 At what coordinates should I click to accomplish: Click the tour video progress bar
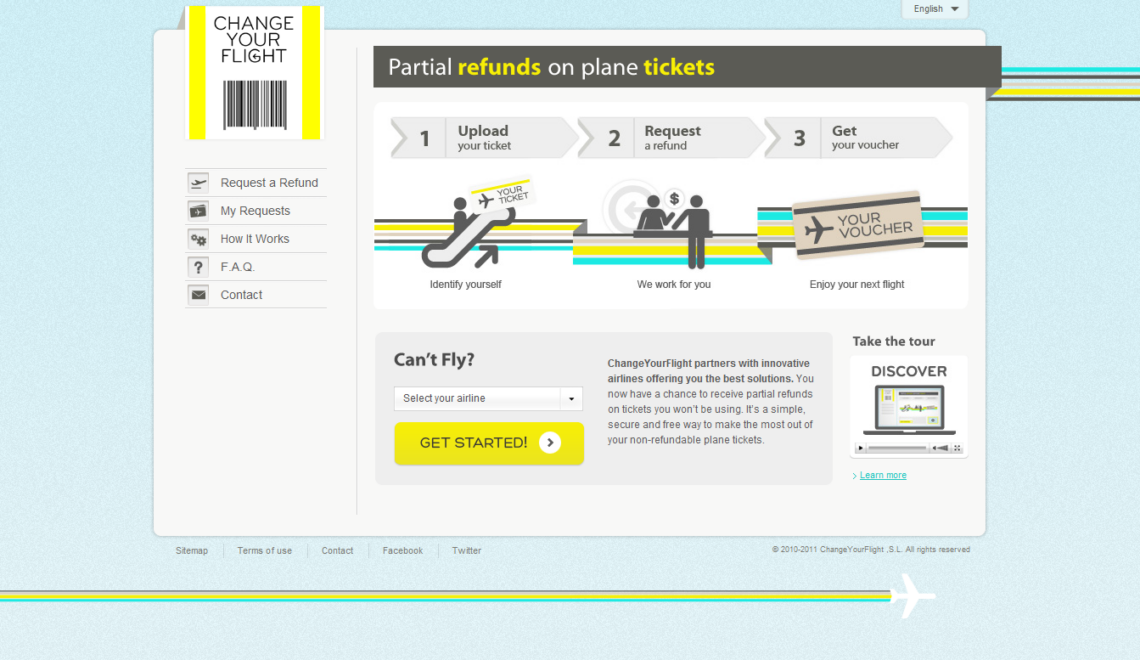(x=897, y=448)
